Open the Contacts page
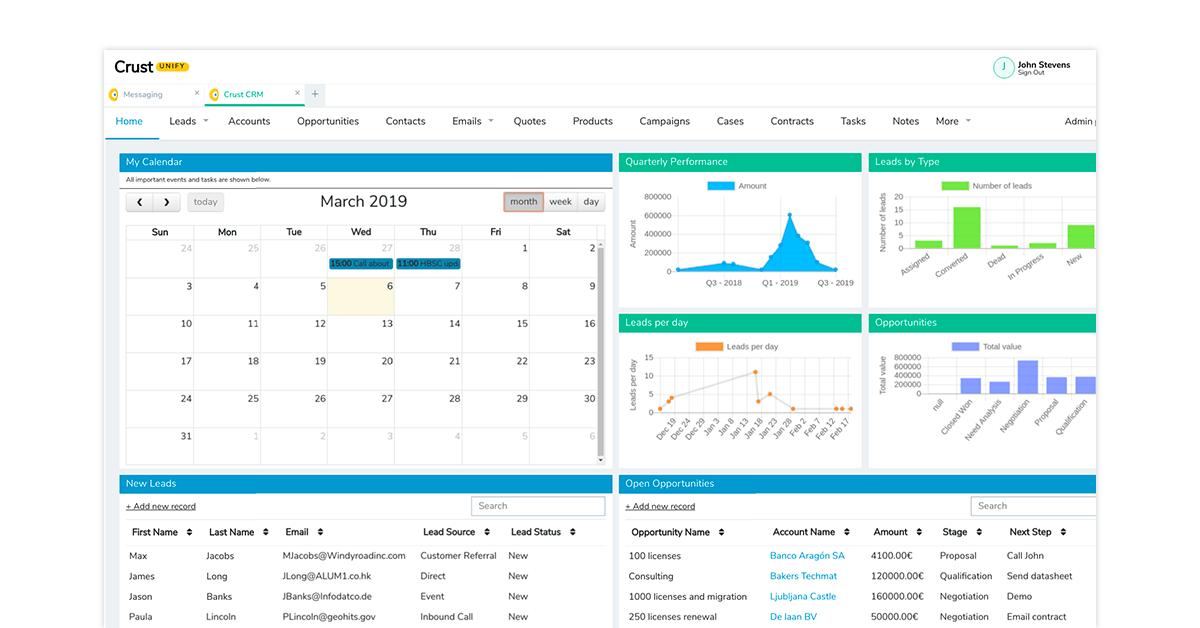The width and height of the screenshot is (1200, 628). 405,121
